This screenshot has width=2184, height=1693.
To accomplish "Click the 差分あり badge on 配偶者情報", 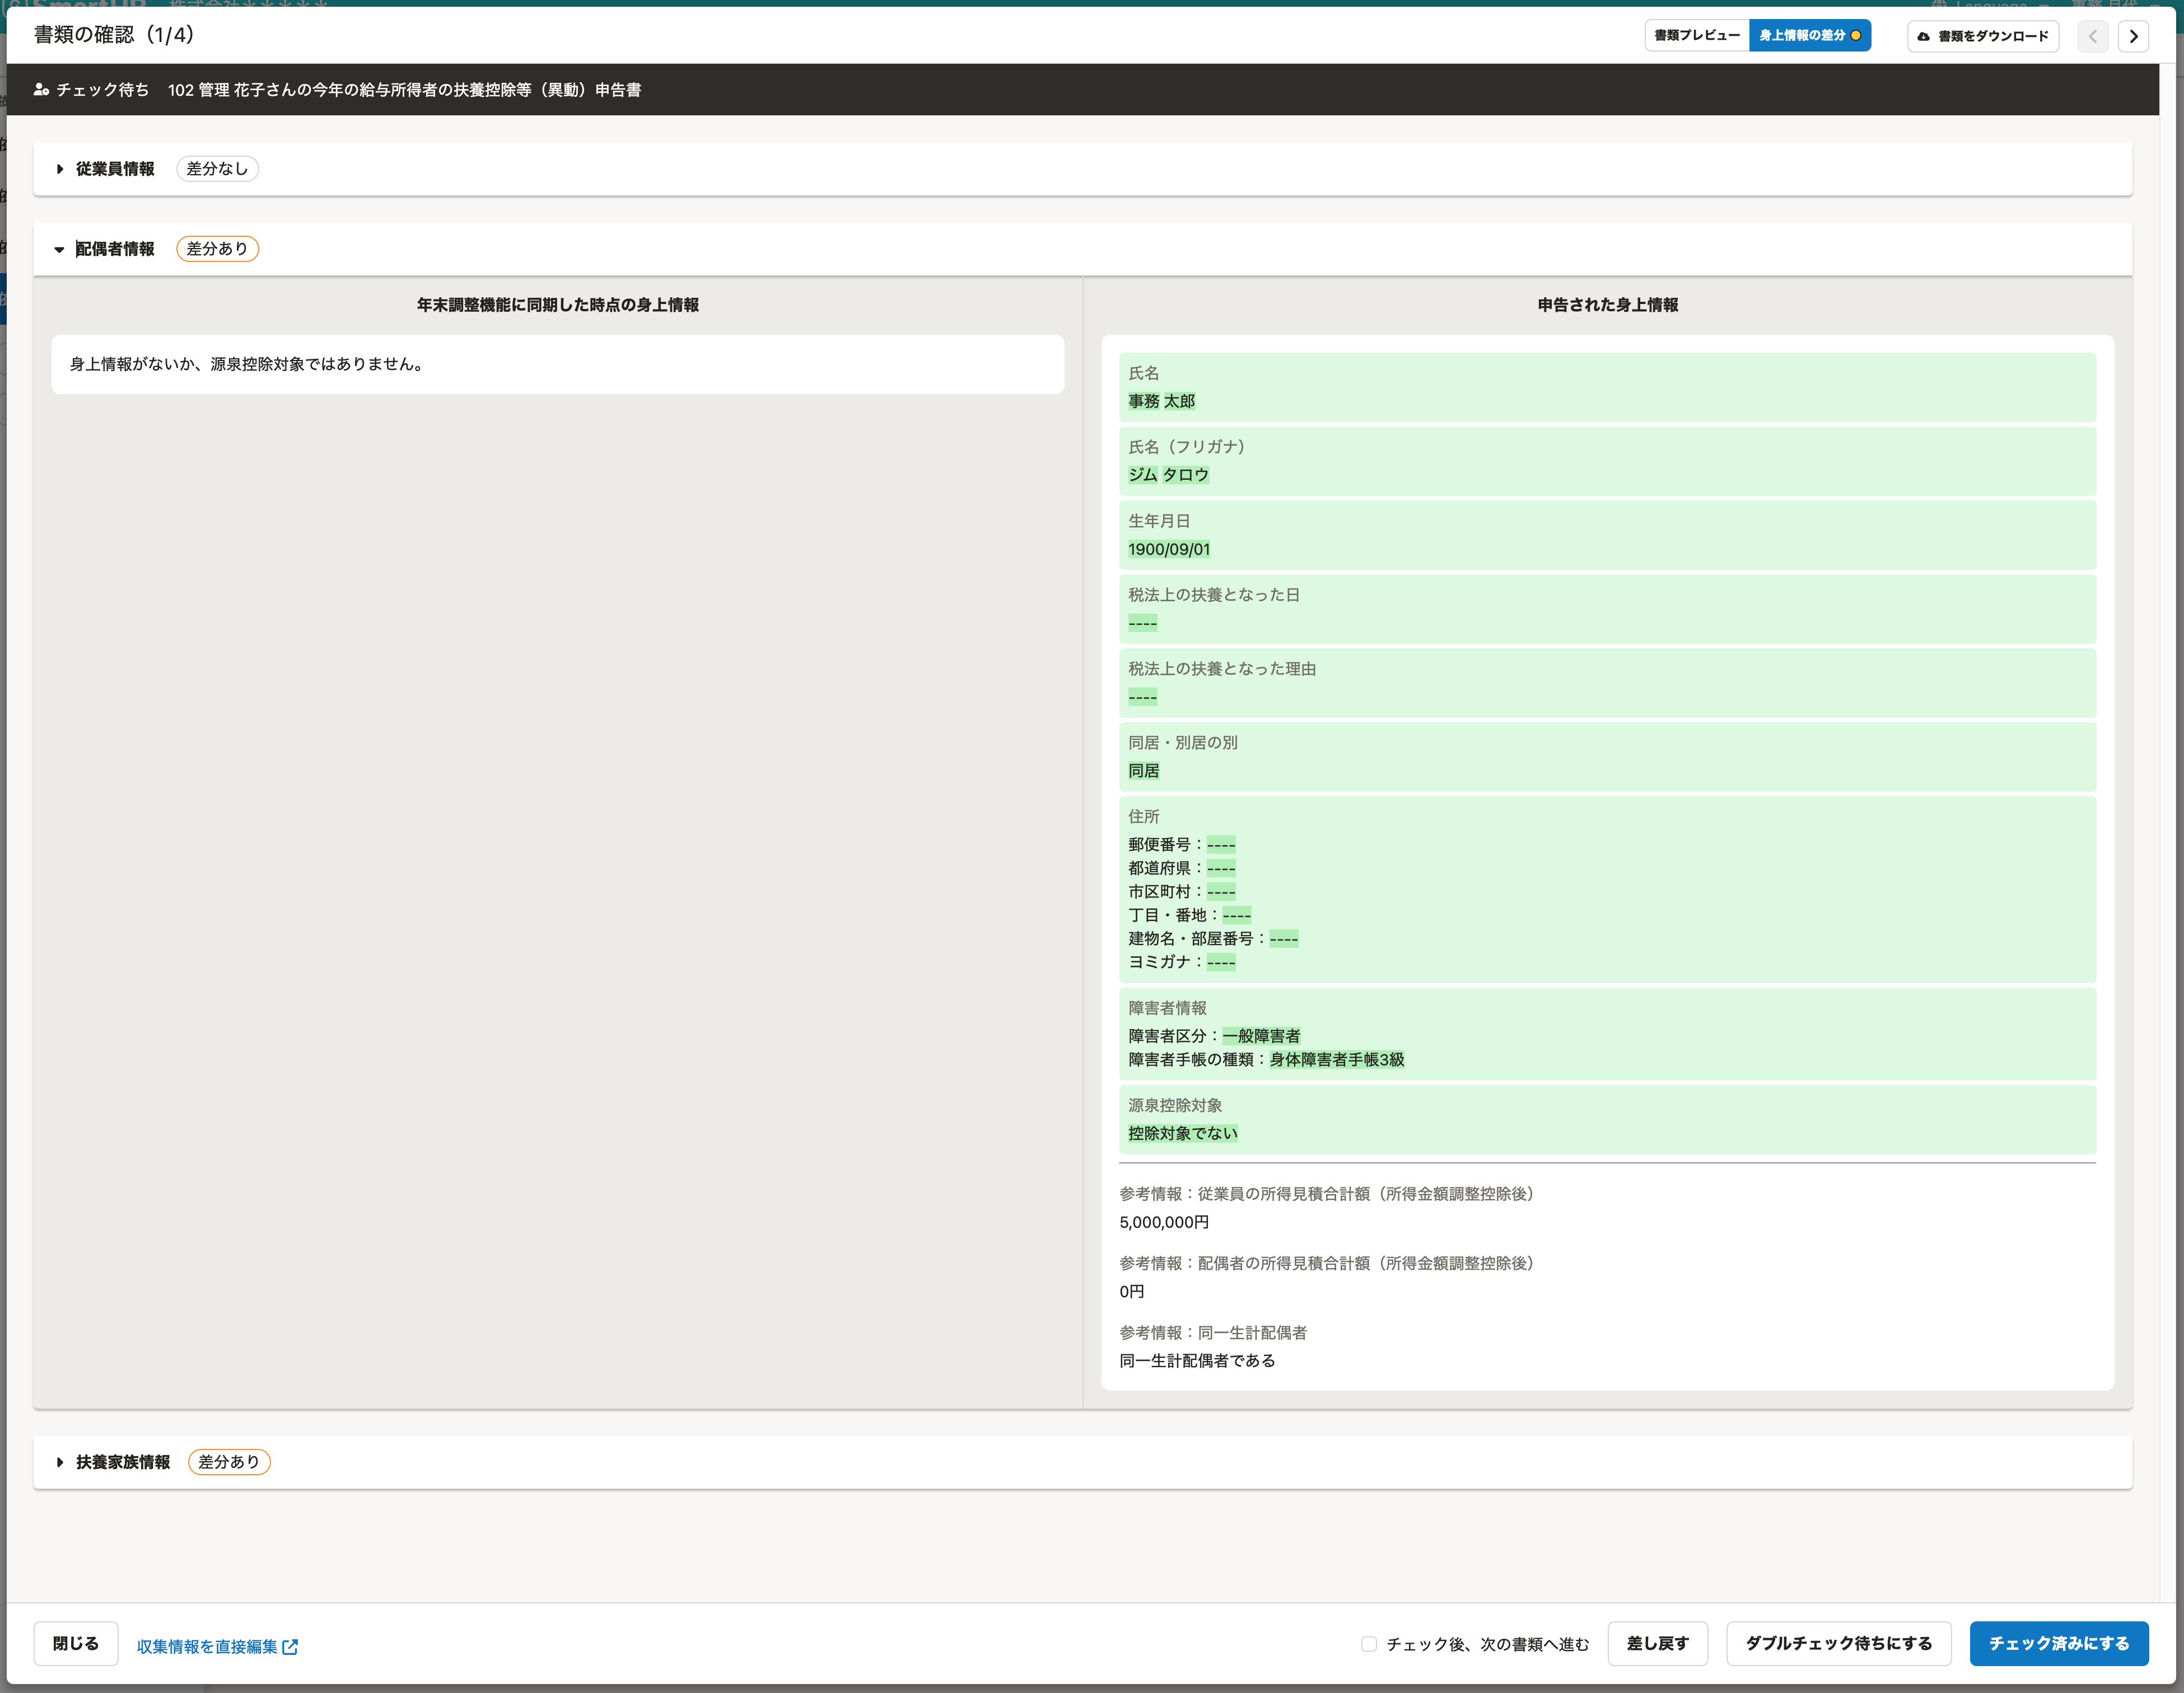I will coord(217,249).
